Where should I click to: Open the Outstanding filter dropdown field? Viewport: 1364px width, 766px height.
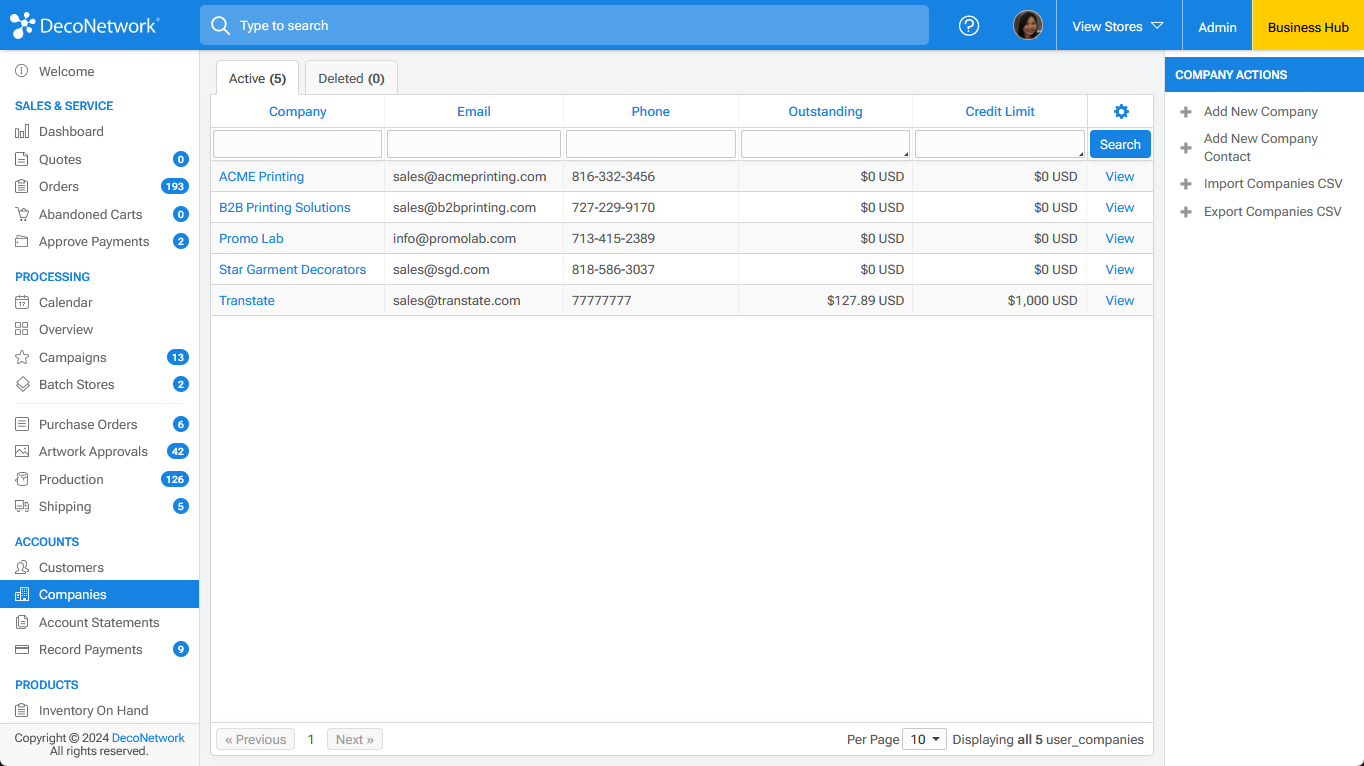825,144
